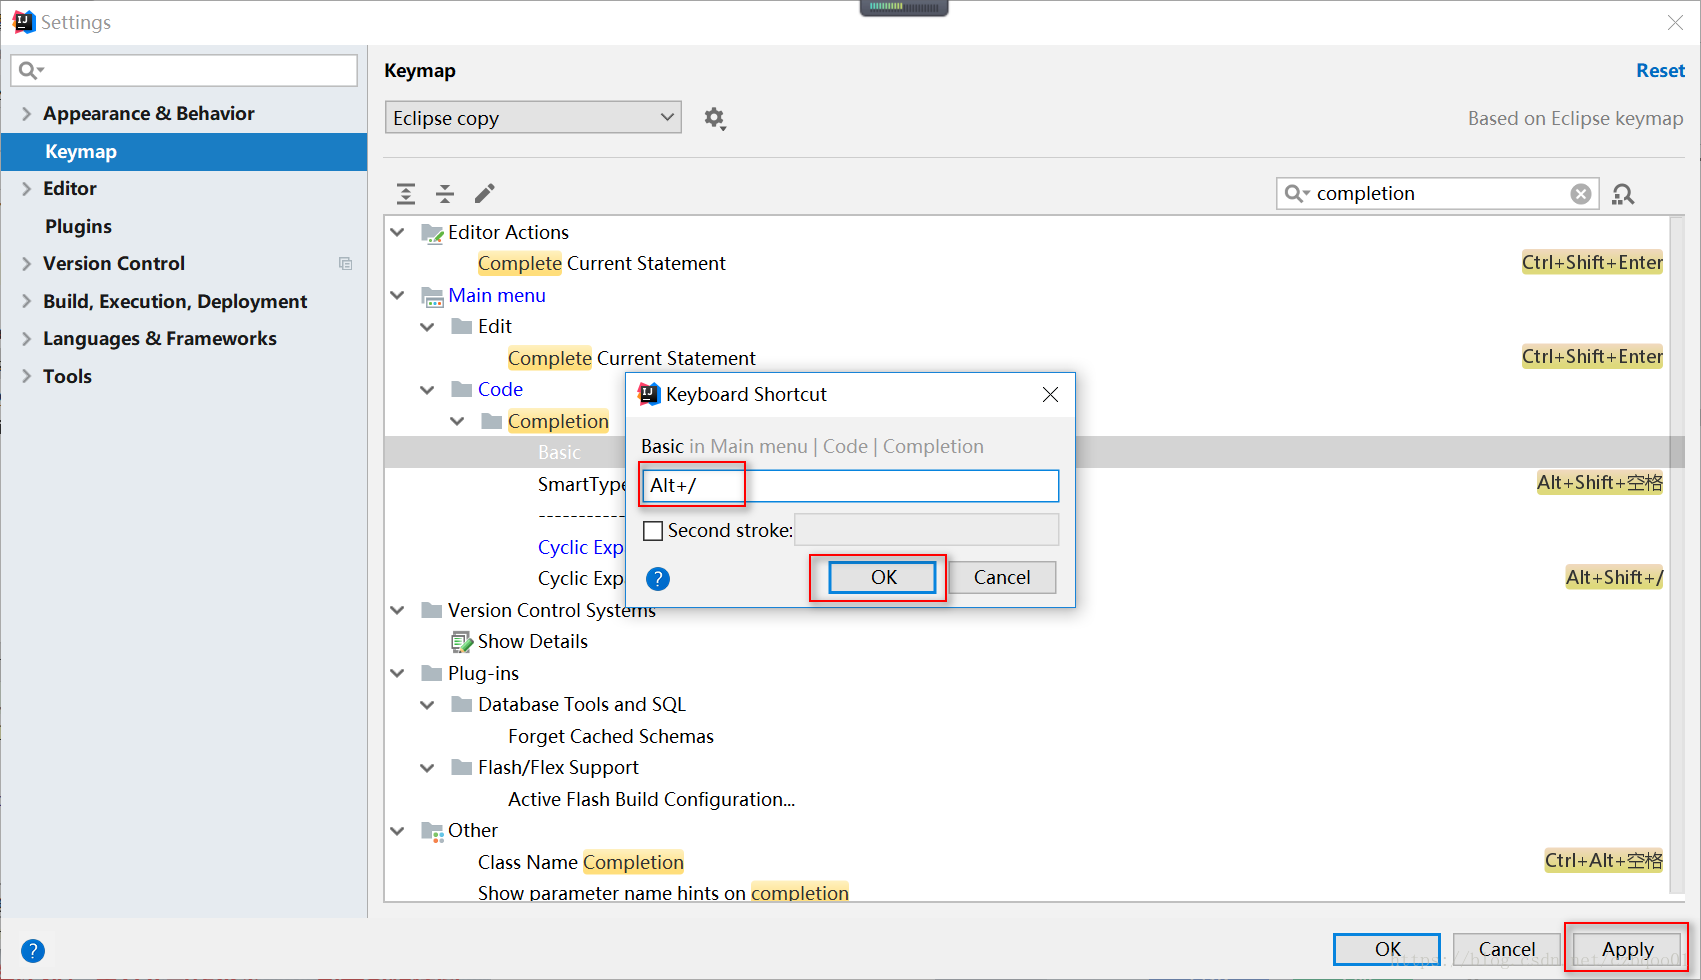Click the Plug-ins folder icon

coord(432,673)
